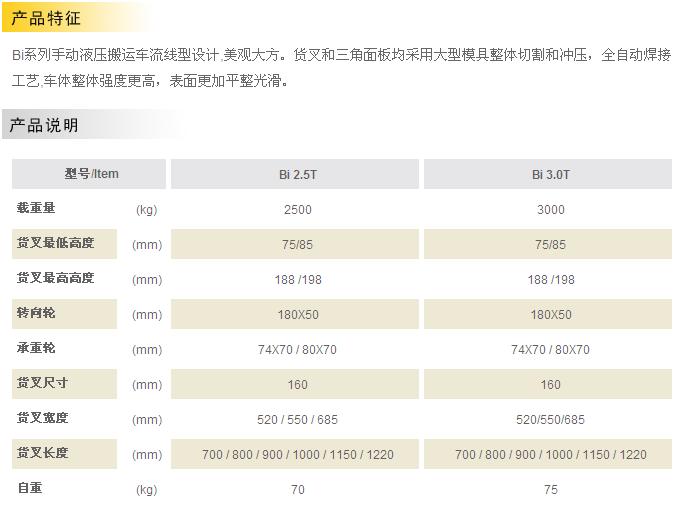
Task: Click 180X50 value under Bi 2.5T
Action: pos(297,315)
